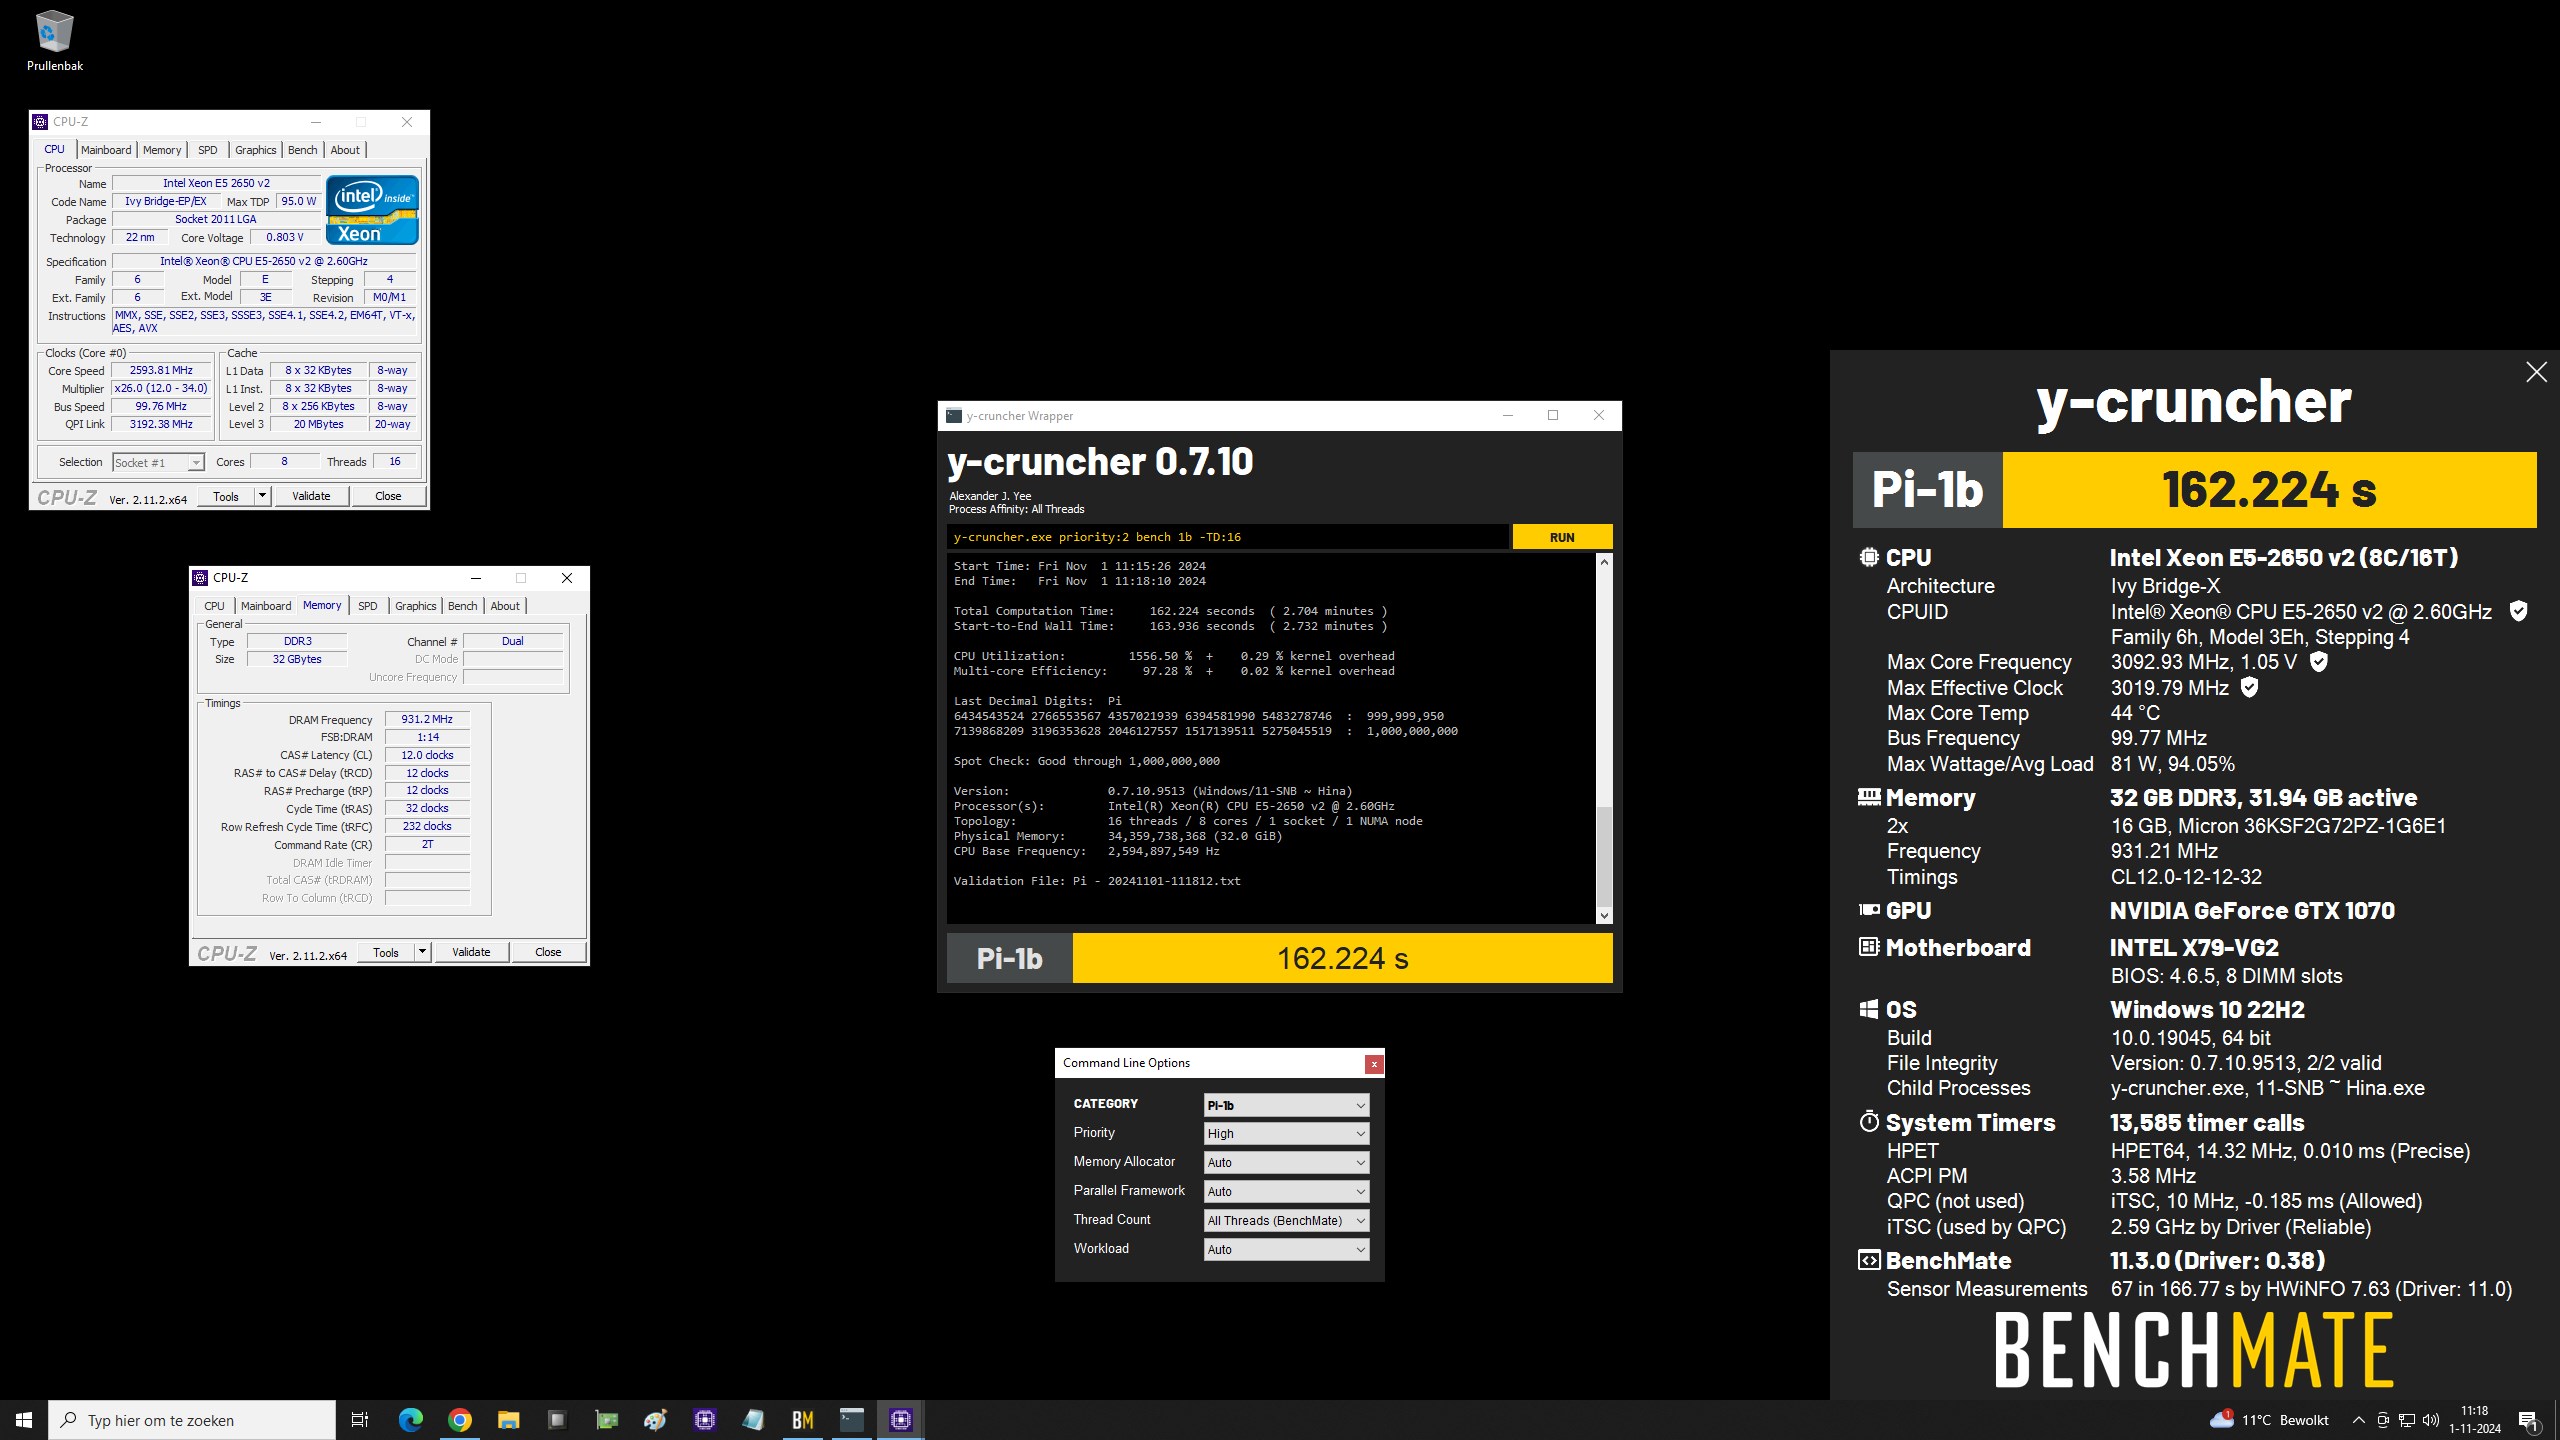
Task: Open the notification center icon
Action: click(2528, 1420)
